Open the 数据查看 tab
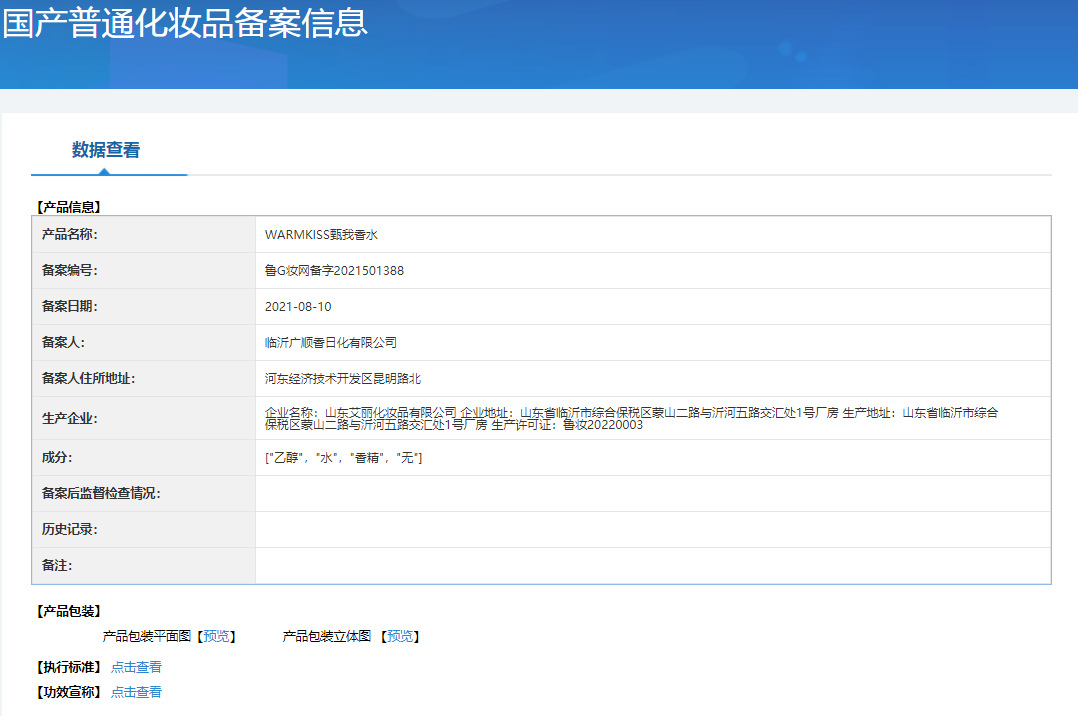Screen dimensions: 1078x716 point(106,150)
